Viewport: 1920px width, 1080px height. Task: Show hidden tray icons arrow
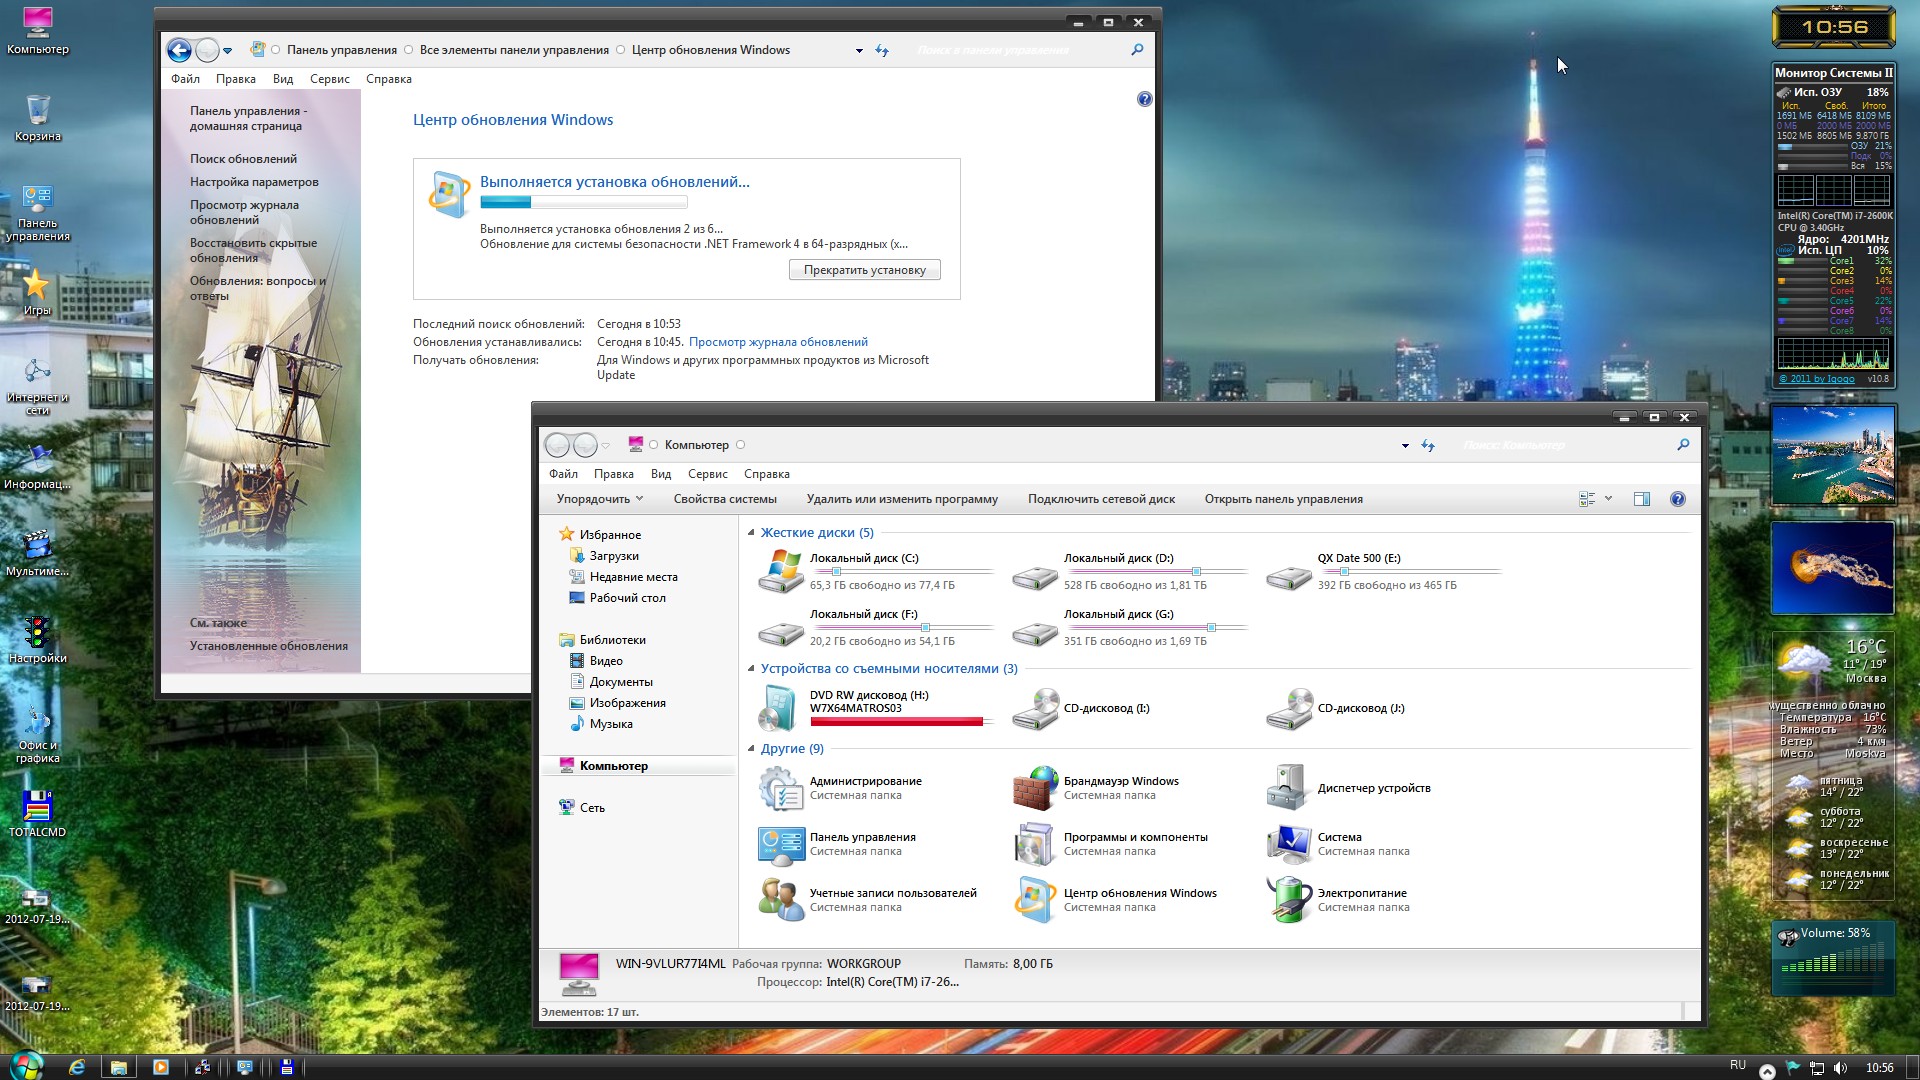1767,1070
